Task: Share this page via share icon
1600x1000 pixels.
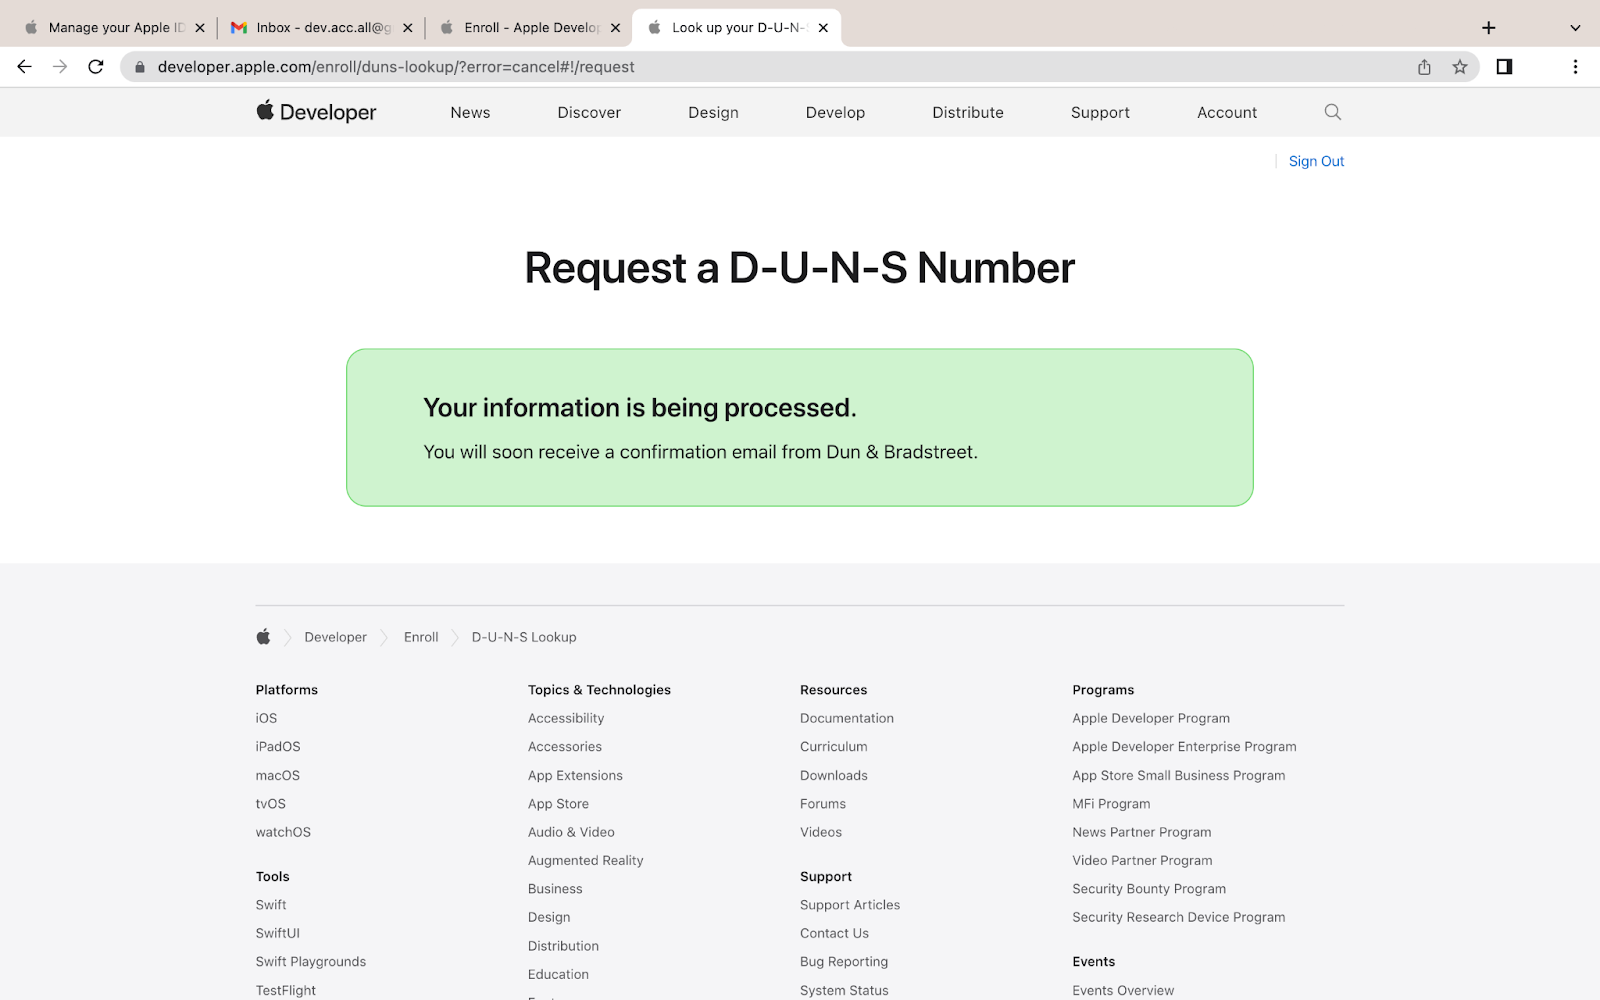Action: pos(1424,67)
